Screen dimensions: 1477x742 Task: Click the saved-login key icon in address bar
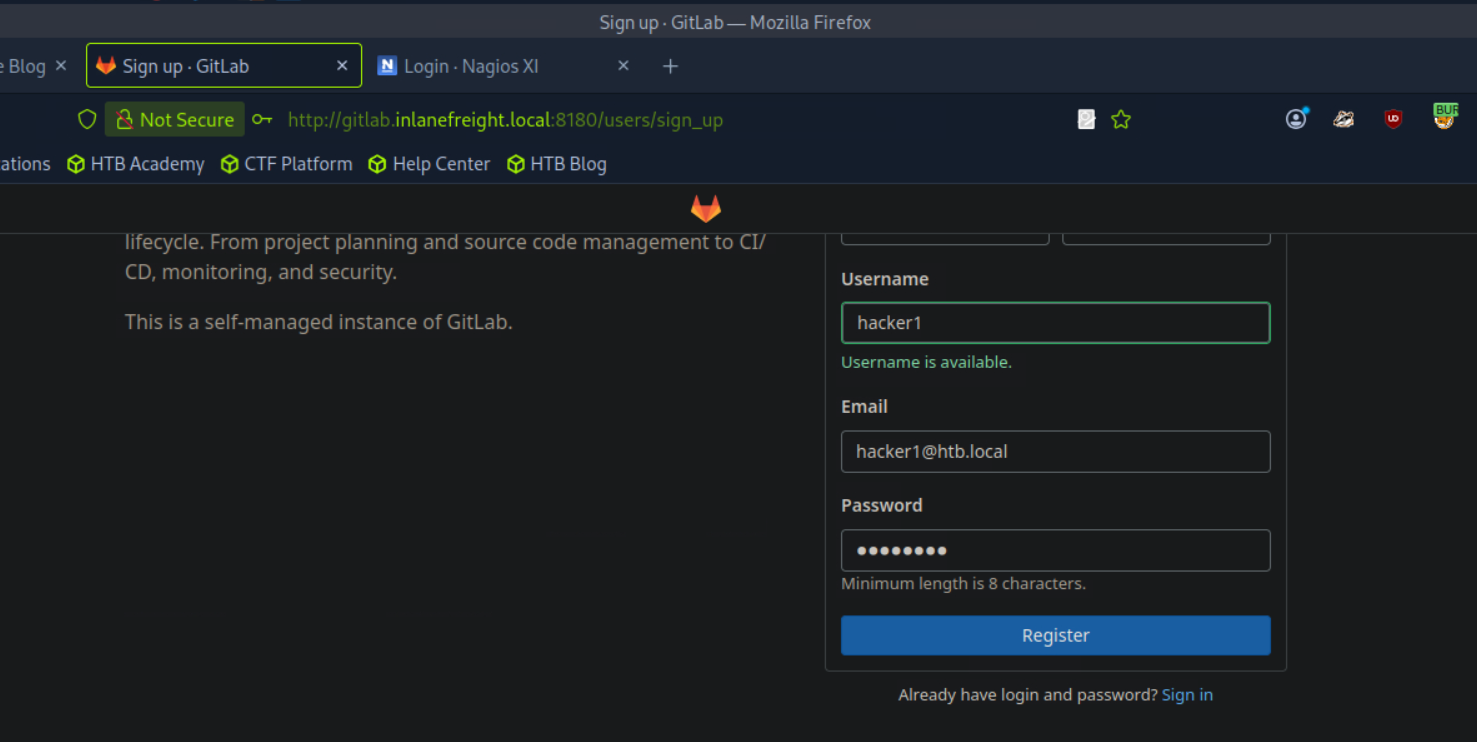click(x=262, y=120)
